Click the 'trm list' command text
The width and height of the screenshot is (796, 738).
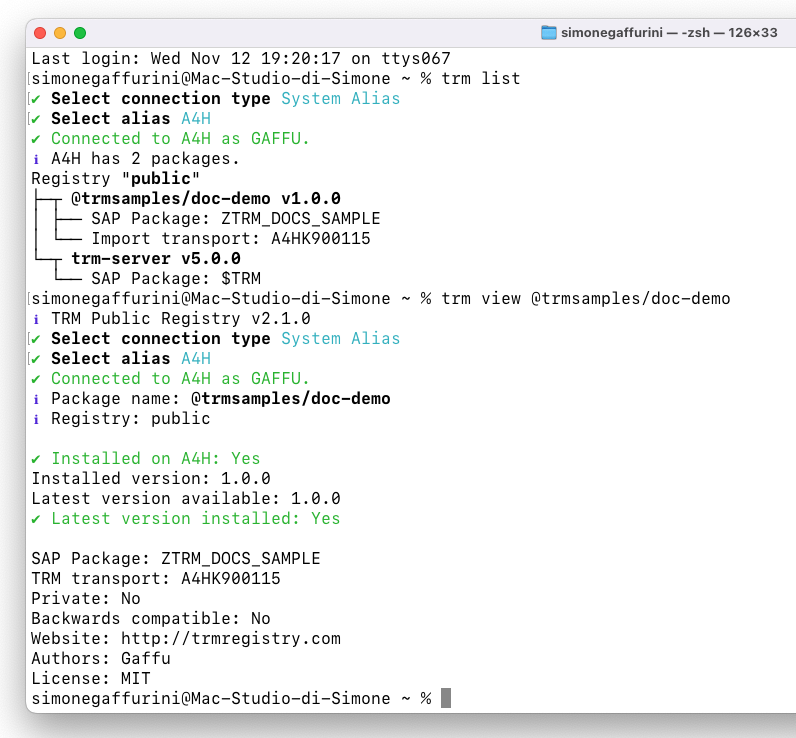pos(481,79)
